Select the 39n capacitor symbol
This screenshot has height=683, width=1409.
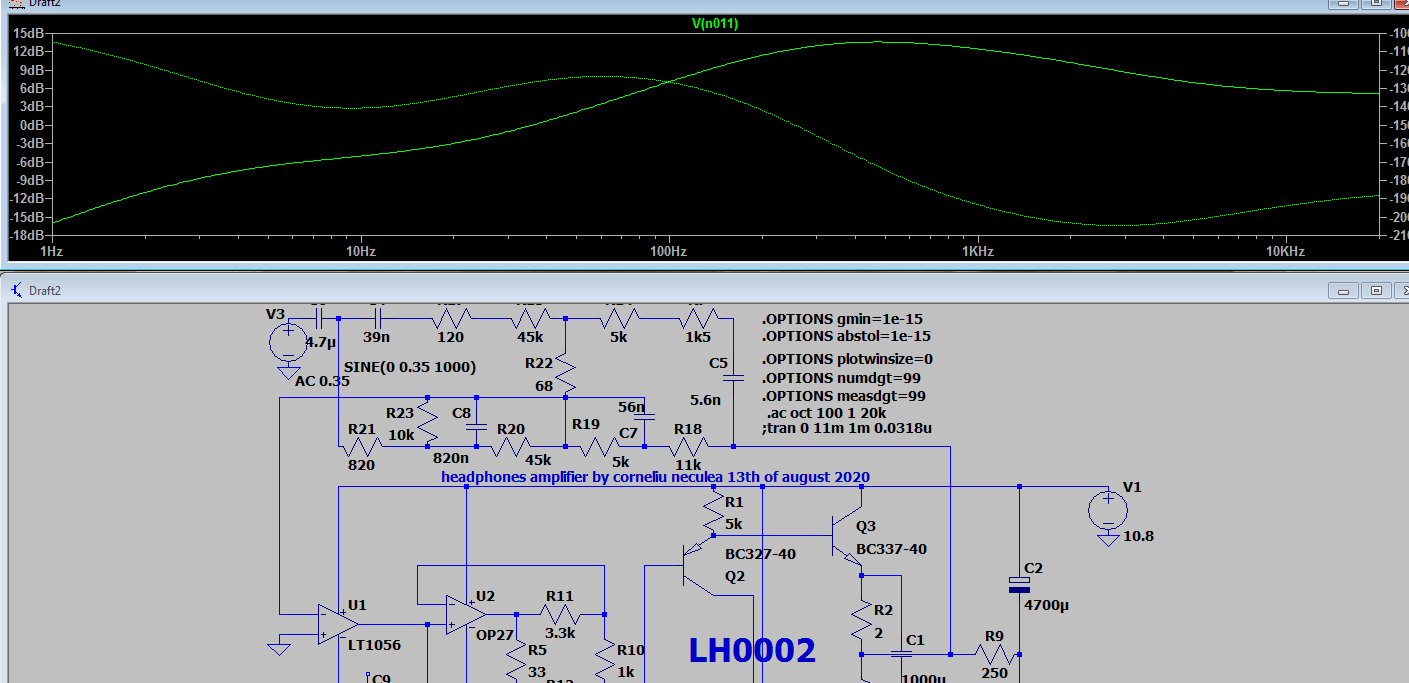[378, 318]
